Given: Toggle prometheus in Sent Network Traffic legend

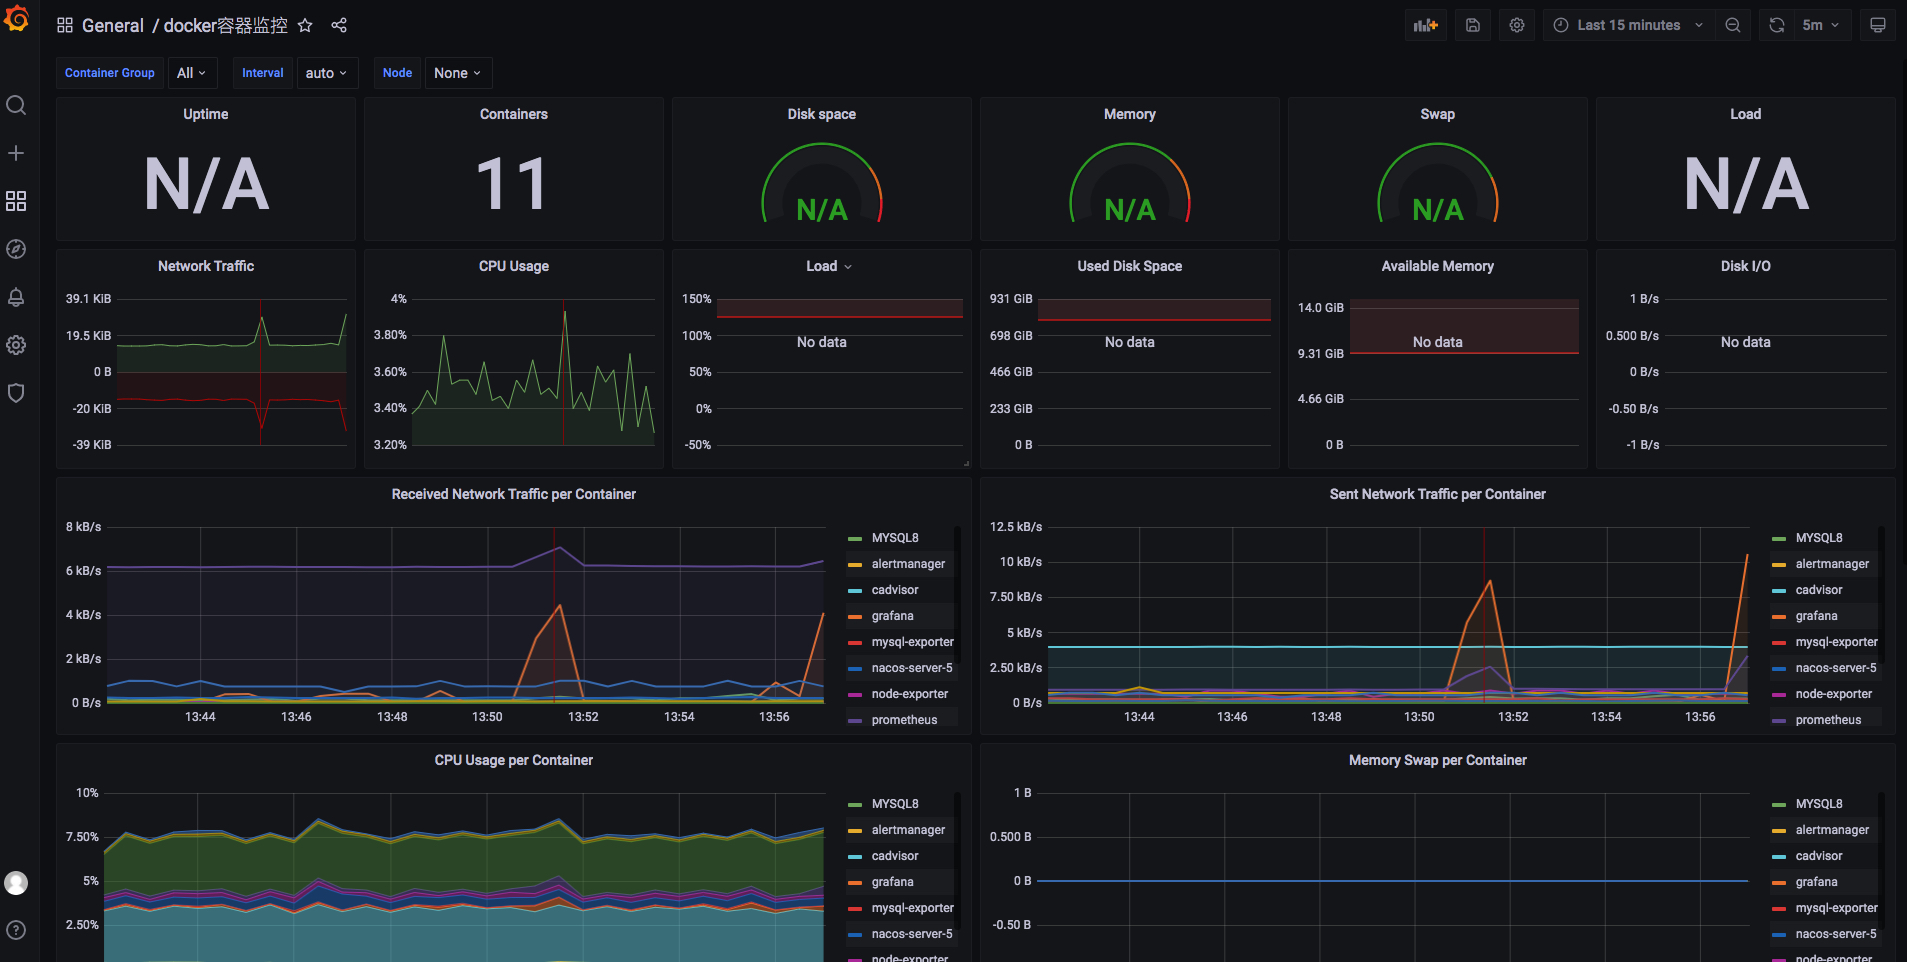Looking at the screenshot, I should [x=1829, y=720].
